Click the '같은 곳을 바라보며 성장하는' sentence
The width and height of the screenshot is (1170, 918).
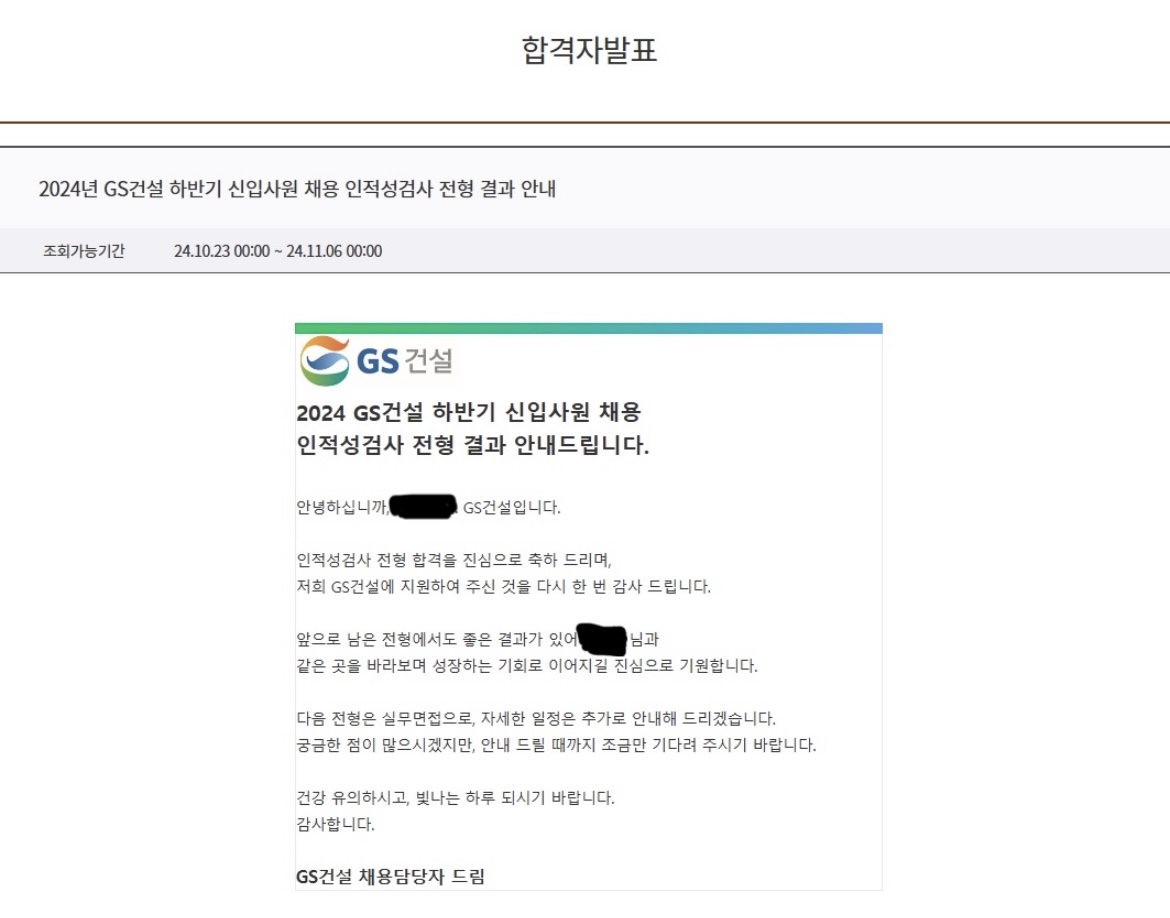(527, 665)
